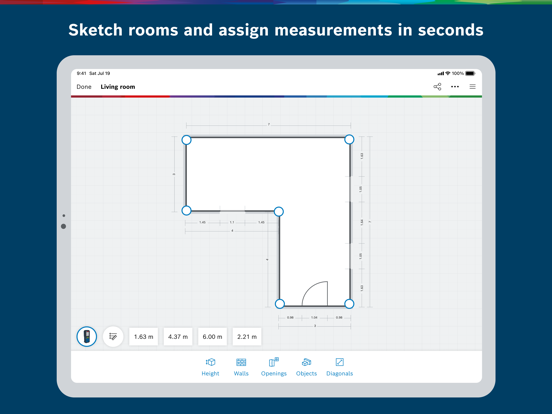
Task: Select the bottom-right corner handle of room
Action: tap(349, 304)
